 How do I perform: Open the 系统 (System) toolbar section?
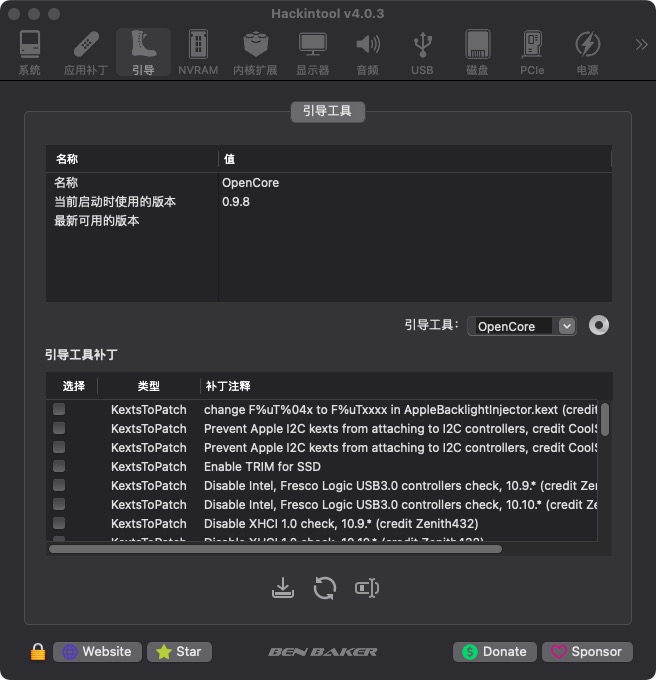(x=29, y=52)
